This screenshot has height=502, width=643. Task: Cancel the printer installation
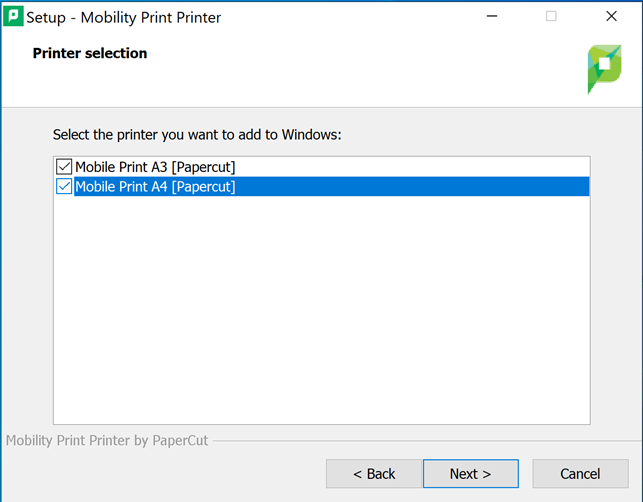click(580, 474)
